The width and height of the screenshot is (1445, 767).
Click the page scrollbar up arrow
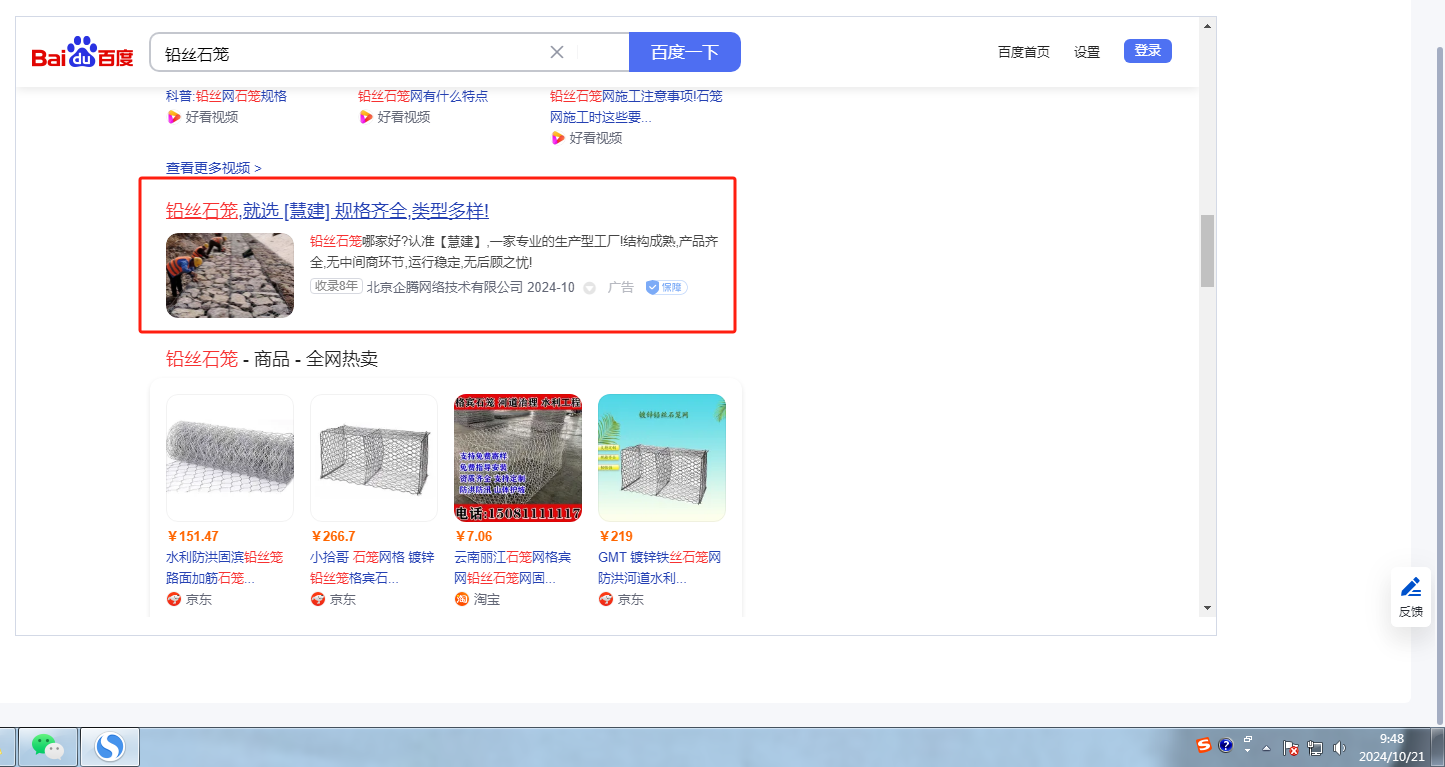click(x=1207, y=25)
